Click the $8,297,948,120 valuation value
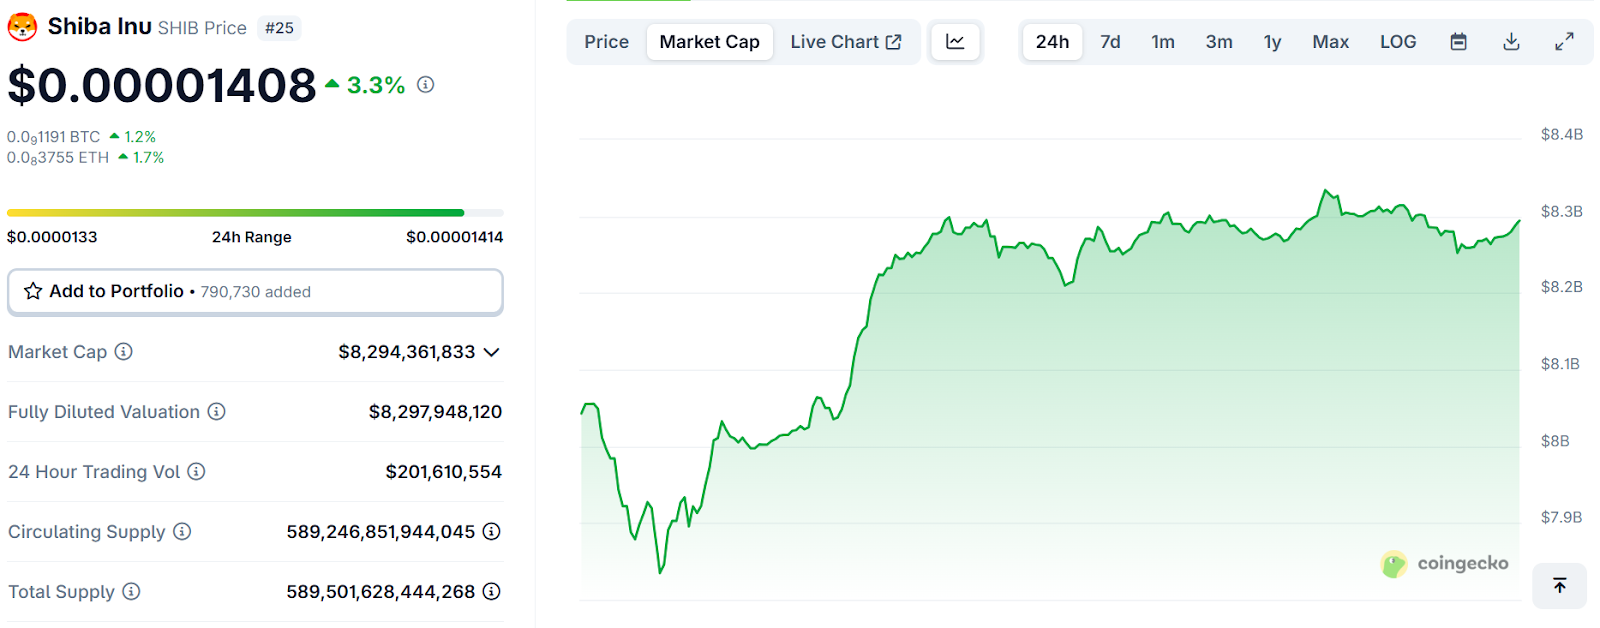Viewport: 1600px width, 628px height. pos(435,412)
